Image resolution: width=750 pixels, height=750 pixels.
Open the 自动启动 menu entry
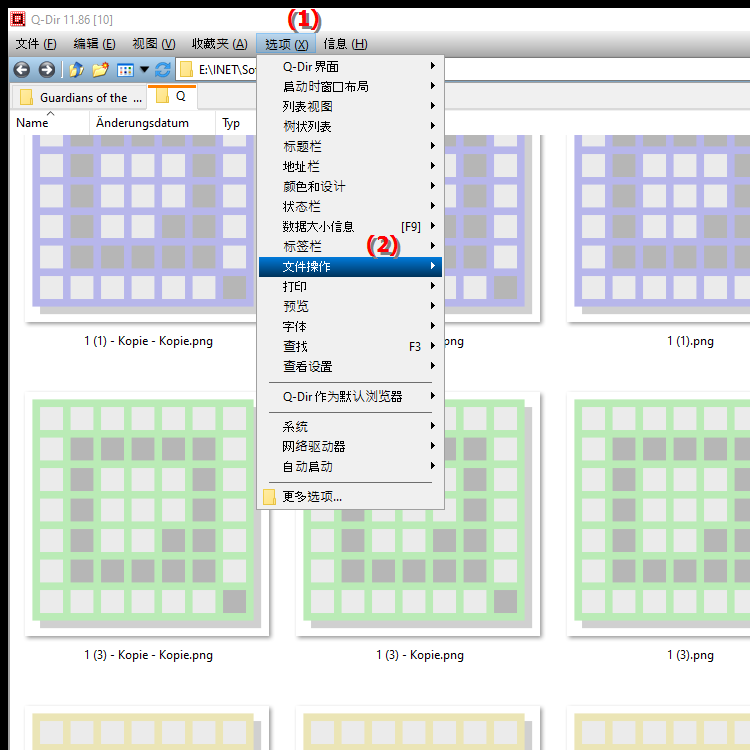pos(350,466)
